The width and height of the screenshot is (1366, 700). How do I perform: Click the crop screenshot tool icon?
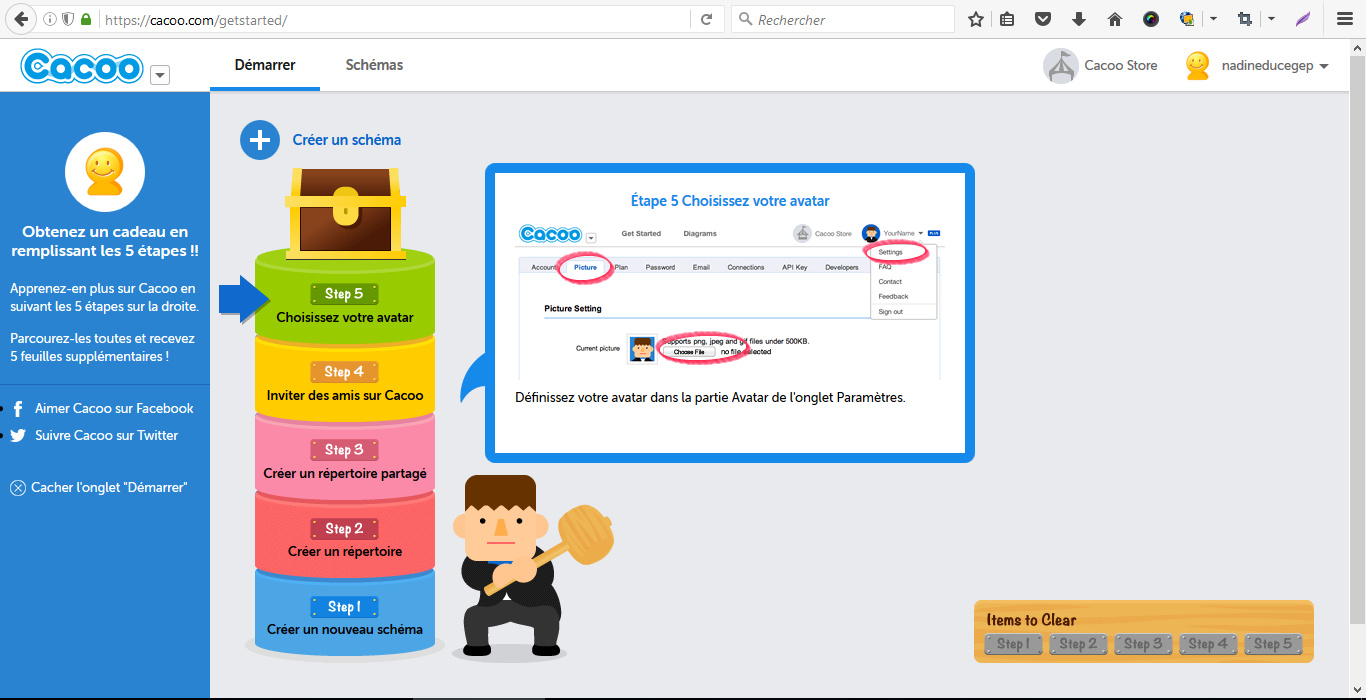pyautogui.click(x=1245, y=19)
